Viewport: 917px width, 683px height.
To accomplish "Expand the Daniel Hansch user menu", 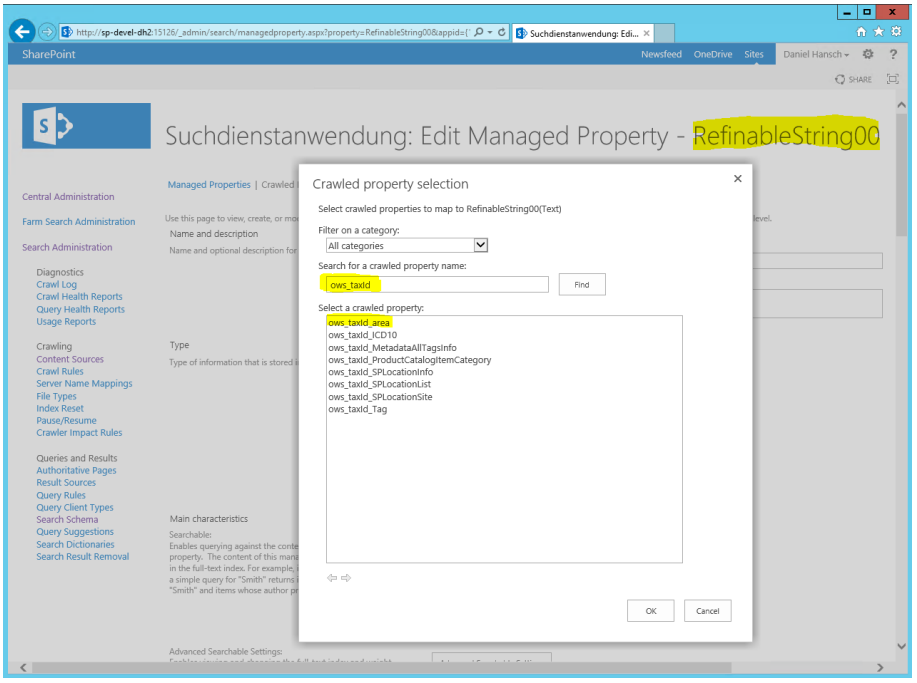I will (x=816, y=55).
